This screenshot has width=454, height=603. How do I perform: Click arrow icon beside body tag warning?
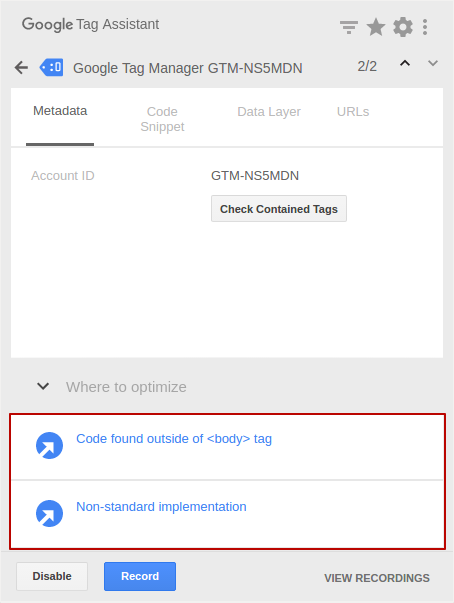[x=49, y=445]
